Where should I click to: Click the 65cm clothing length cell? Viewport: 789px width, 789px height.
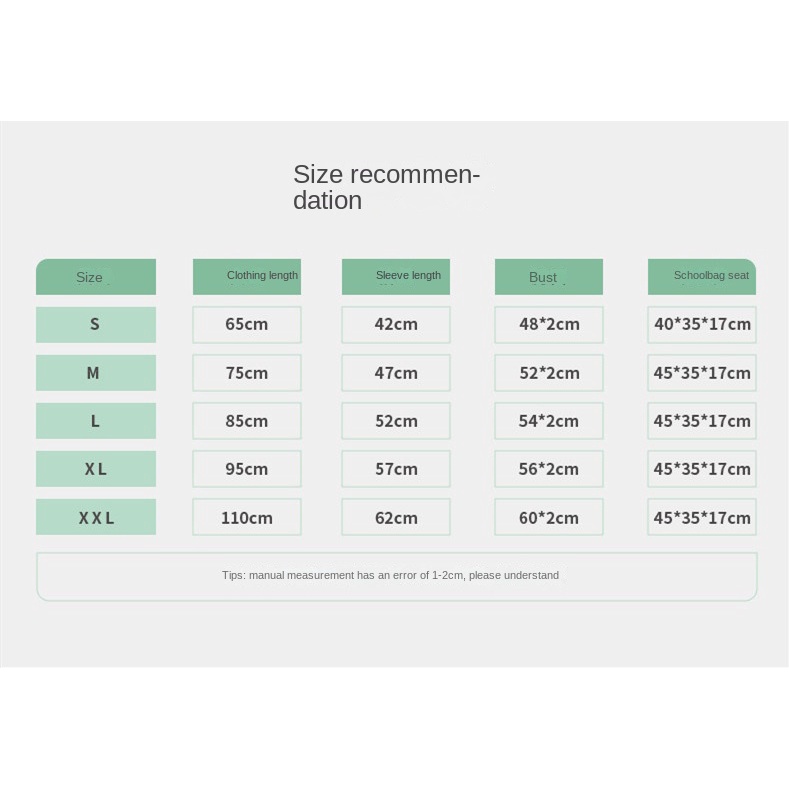point(247,324)
